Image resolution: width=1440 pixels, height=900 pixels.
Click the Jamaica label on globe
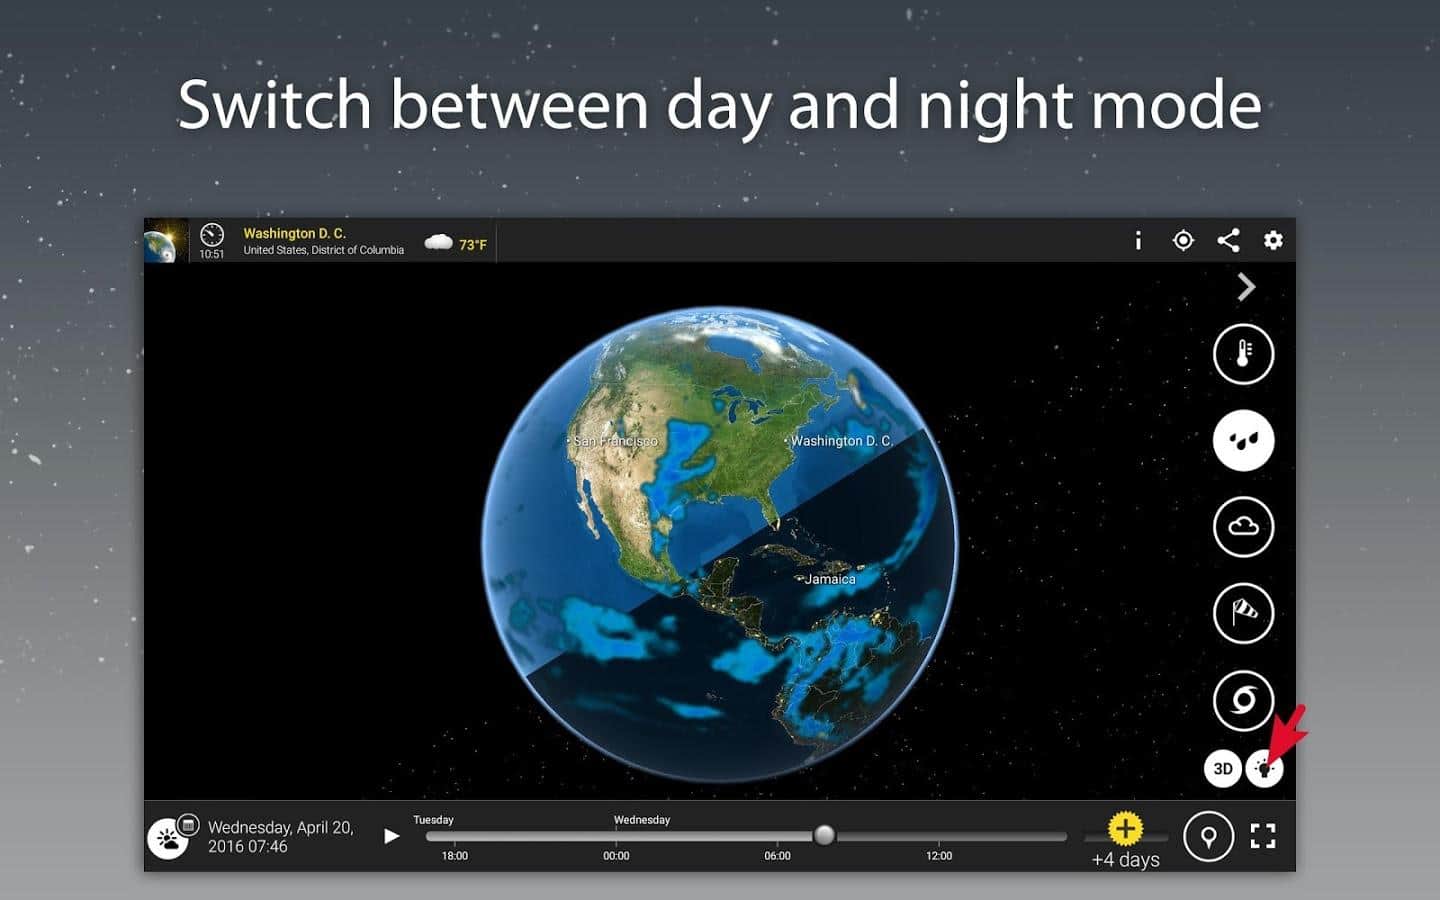(x=830, y=579)
